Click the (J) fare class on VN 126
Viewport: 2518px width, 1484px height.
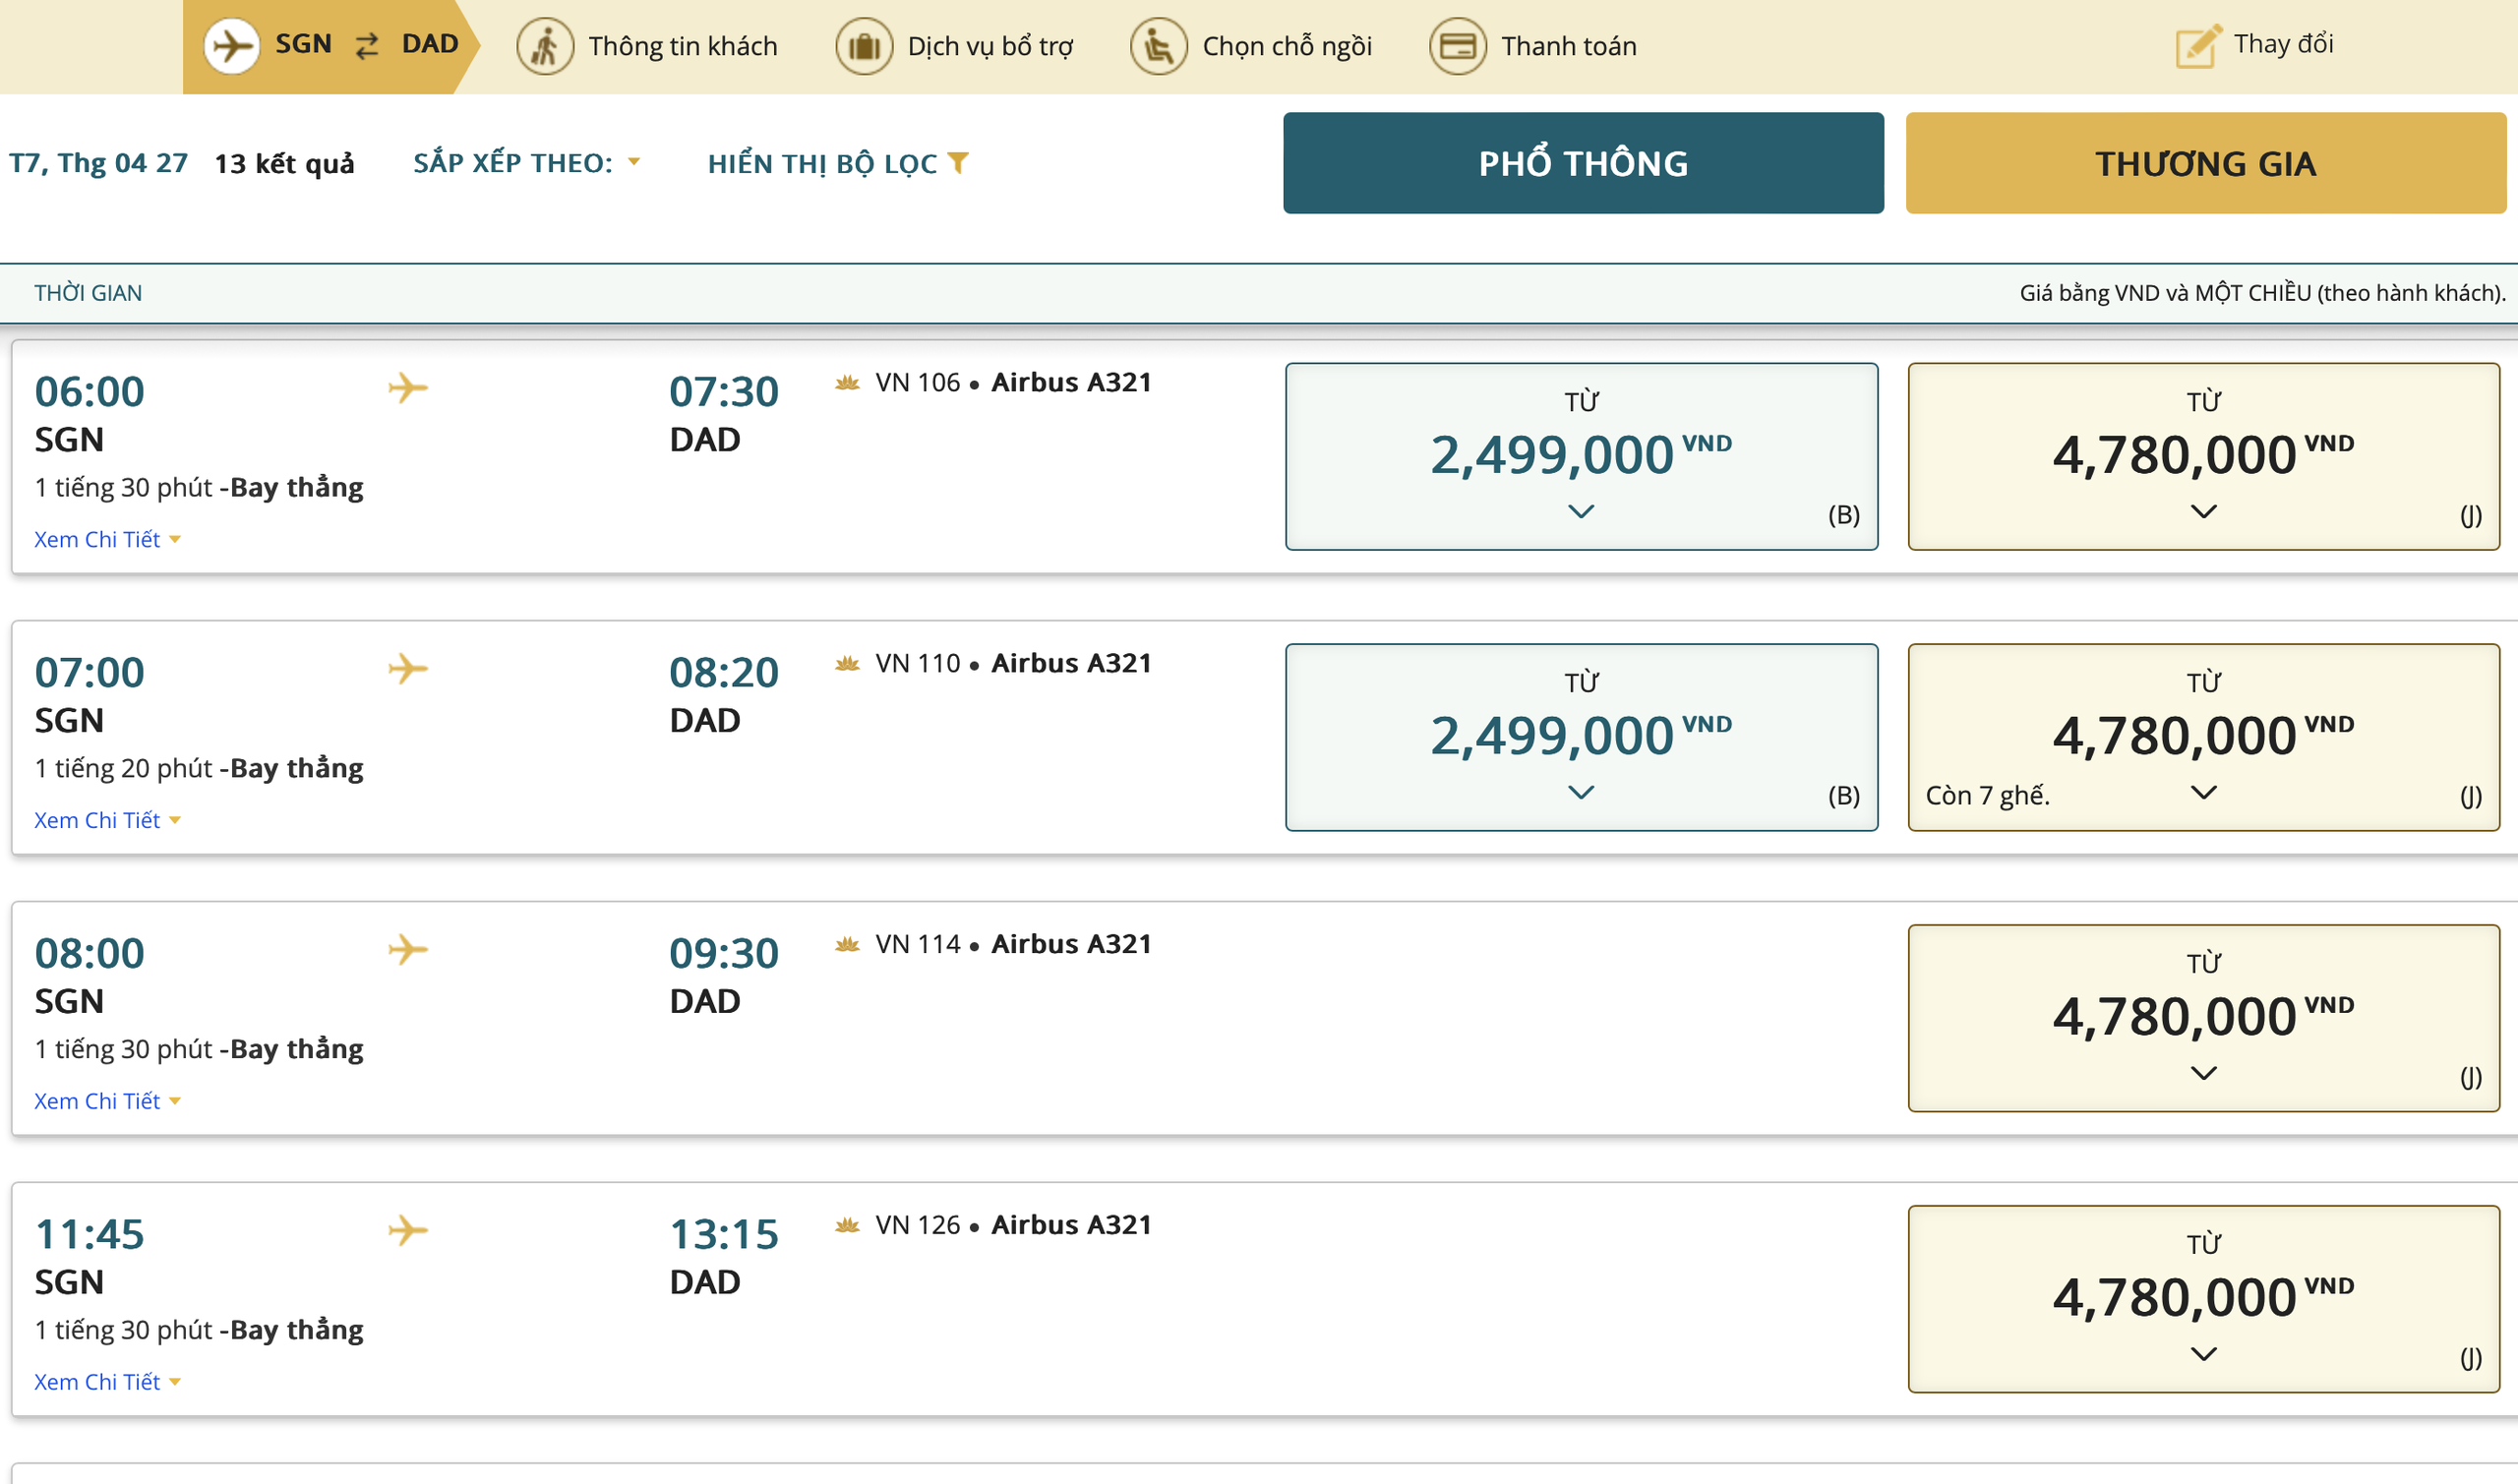tap(2471, 1358)
